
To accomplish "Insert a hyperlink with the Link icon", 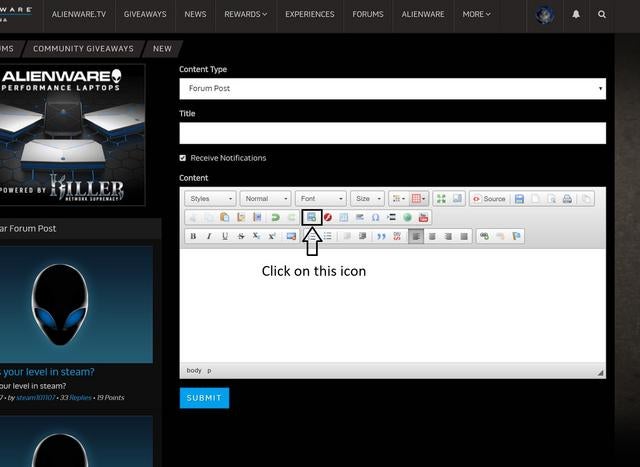I will [484, 236].
